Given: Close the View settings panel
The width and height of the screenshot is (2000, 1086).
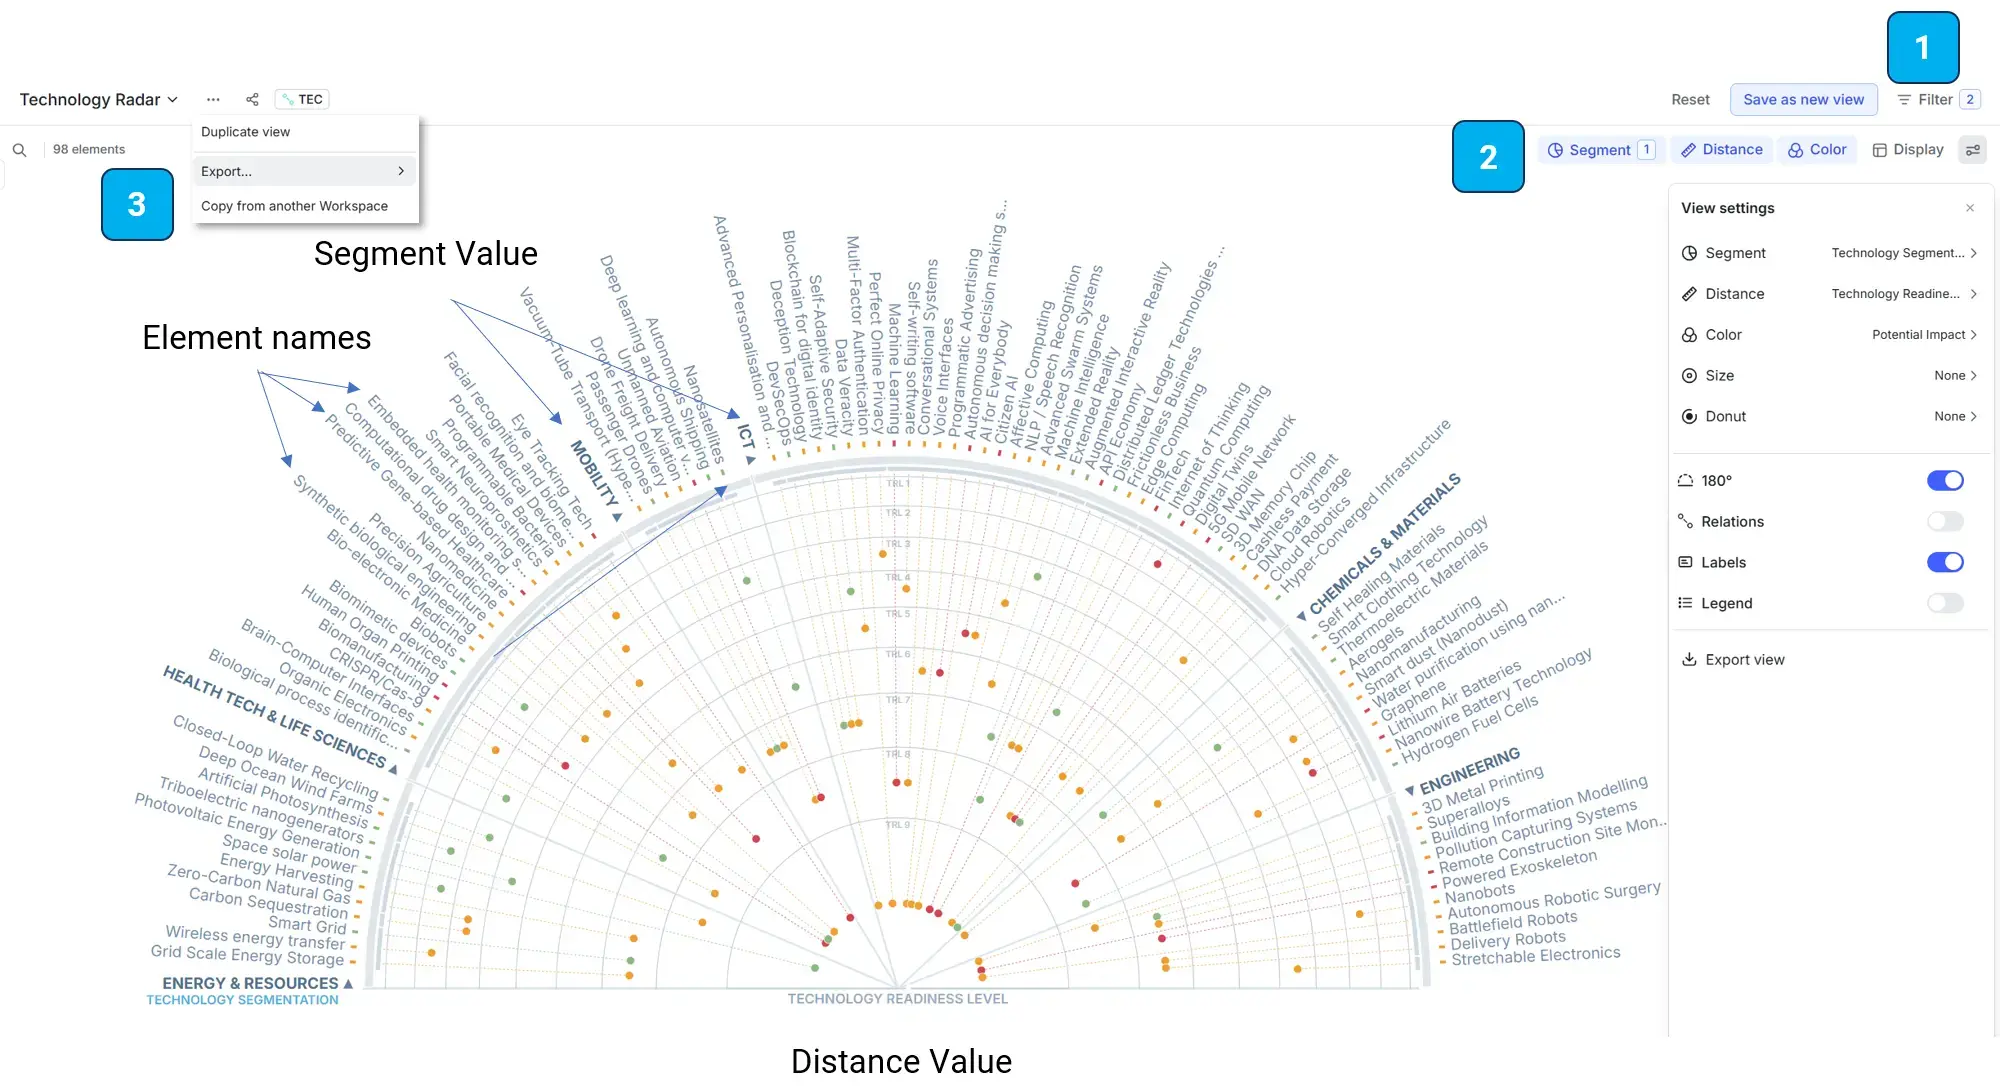Looking at the screenshot, I should (1970, 208).
